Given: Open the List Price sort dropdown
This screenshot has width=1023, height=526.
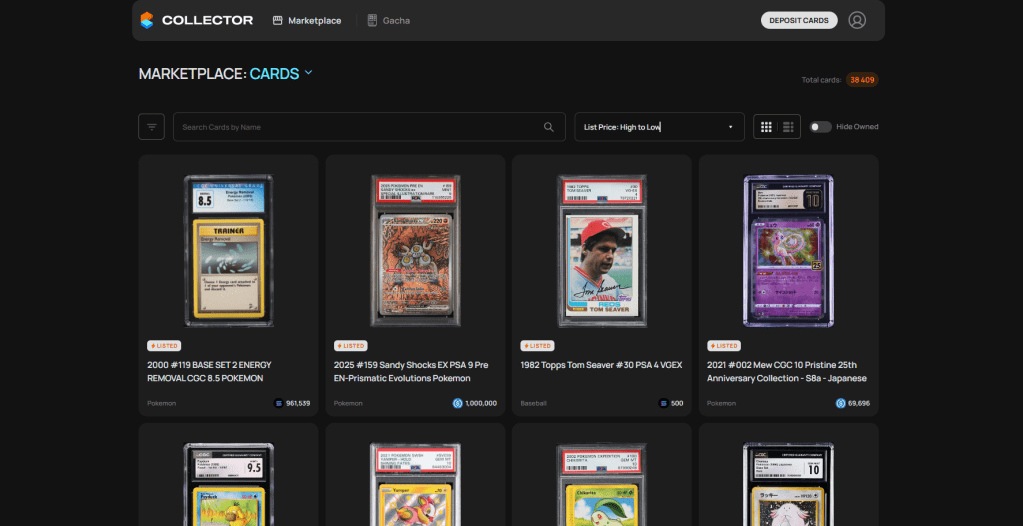Looking at the screenshot, I should click(658, 127).
